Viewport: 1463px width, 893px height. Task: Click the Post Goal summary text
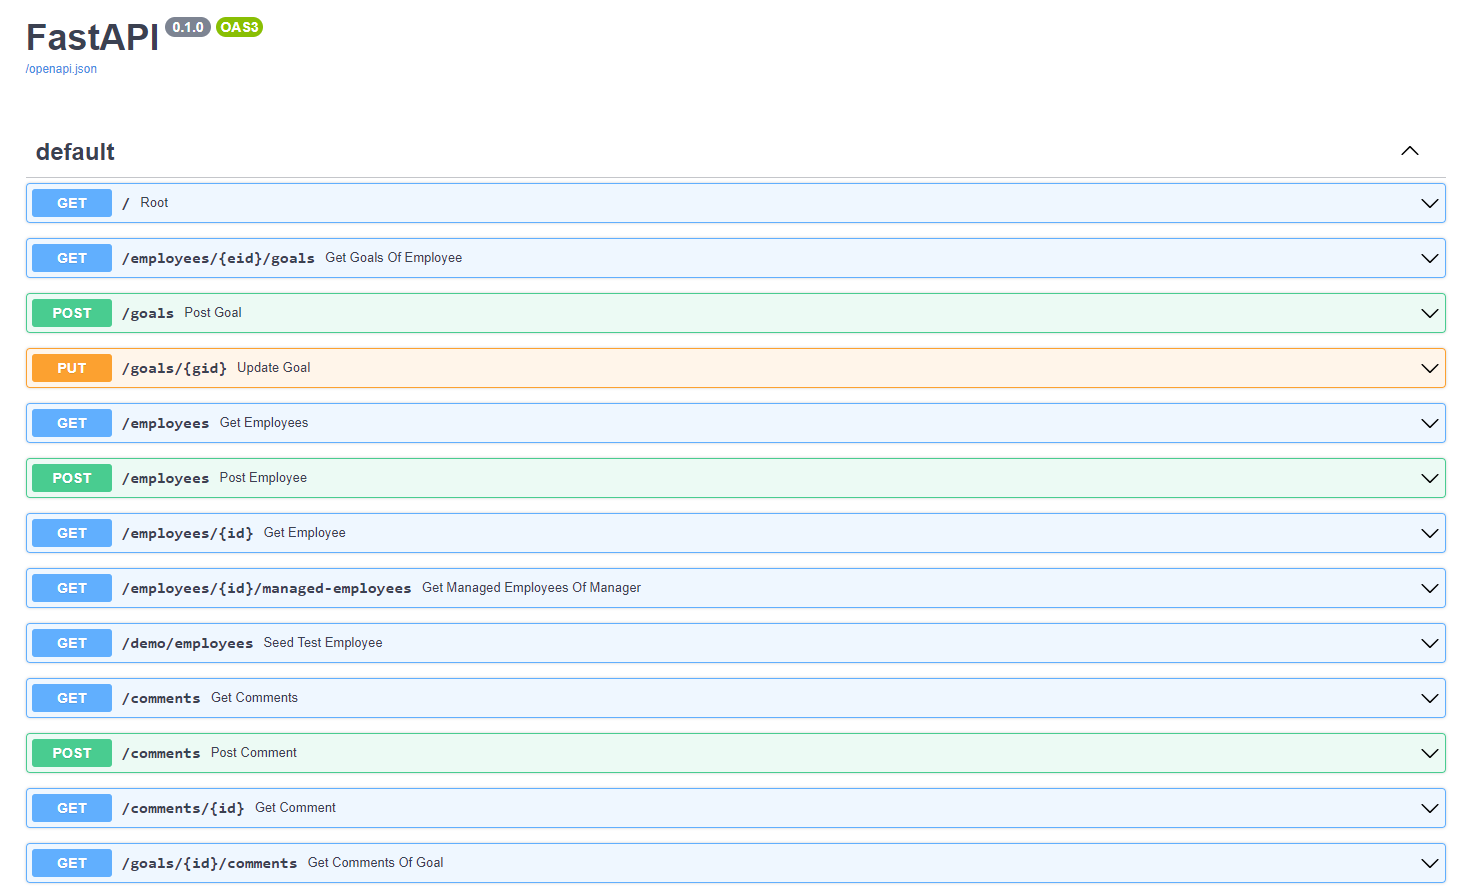pyautogui.click(x=213, y=312)
